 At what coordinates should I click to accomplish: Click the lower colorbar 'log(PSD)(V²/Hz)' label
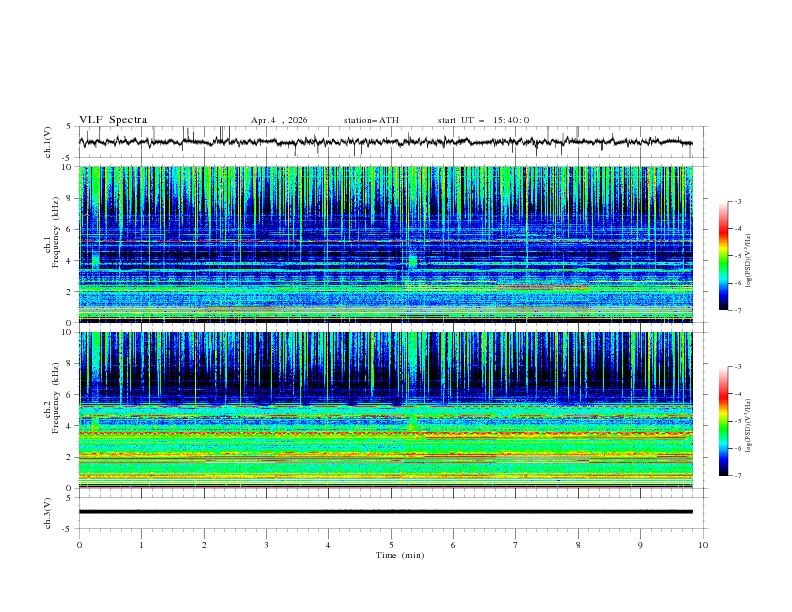click(x=748, y=426)
